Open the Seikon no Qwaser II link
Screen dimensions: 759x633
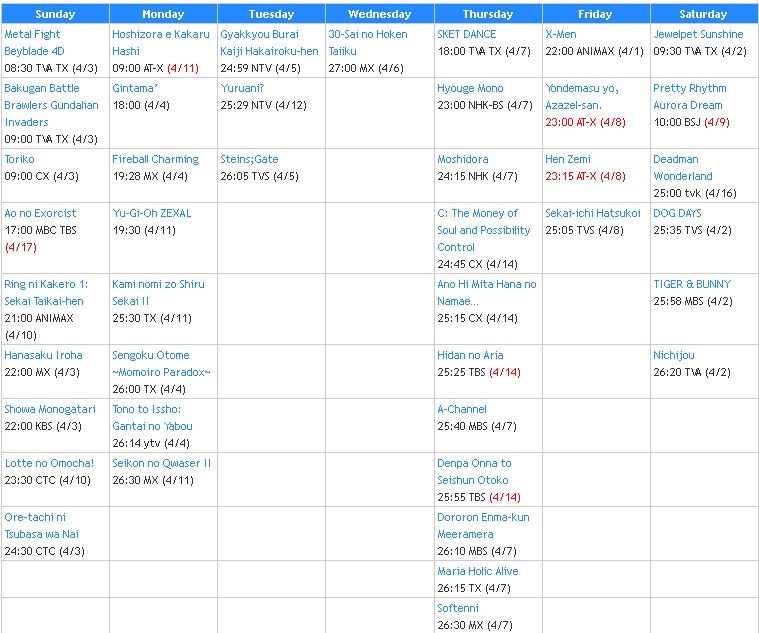click(162, 463)
